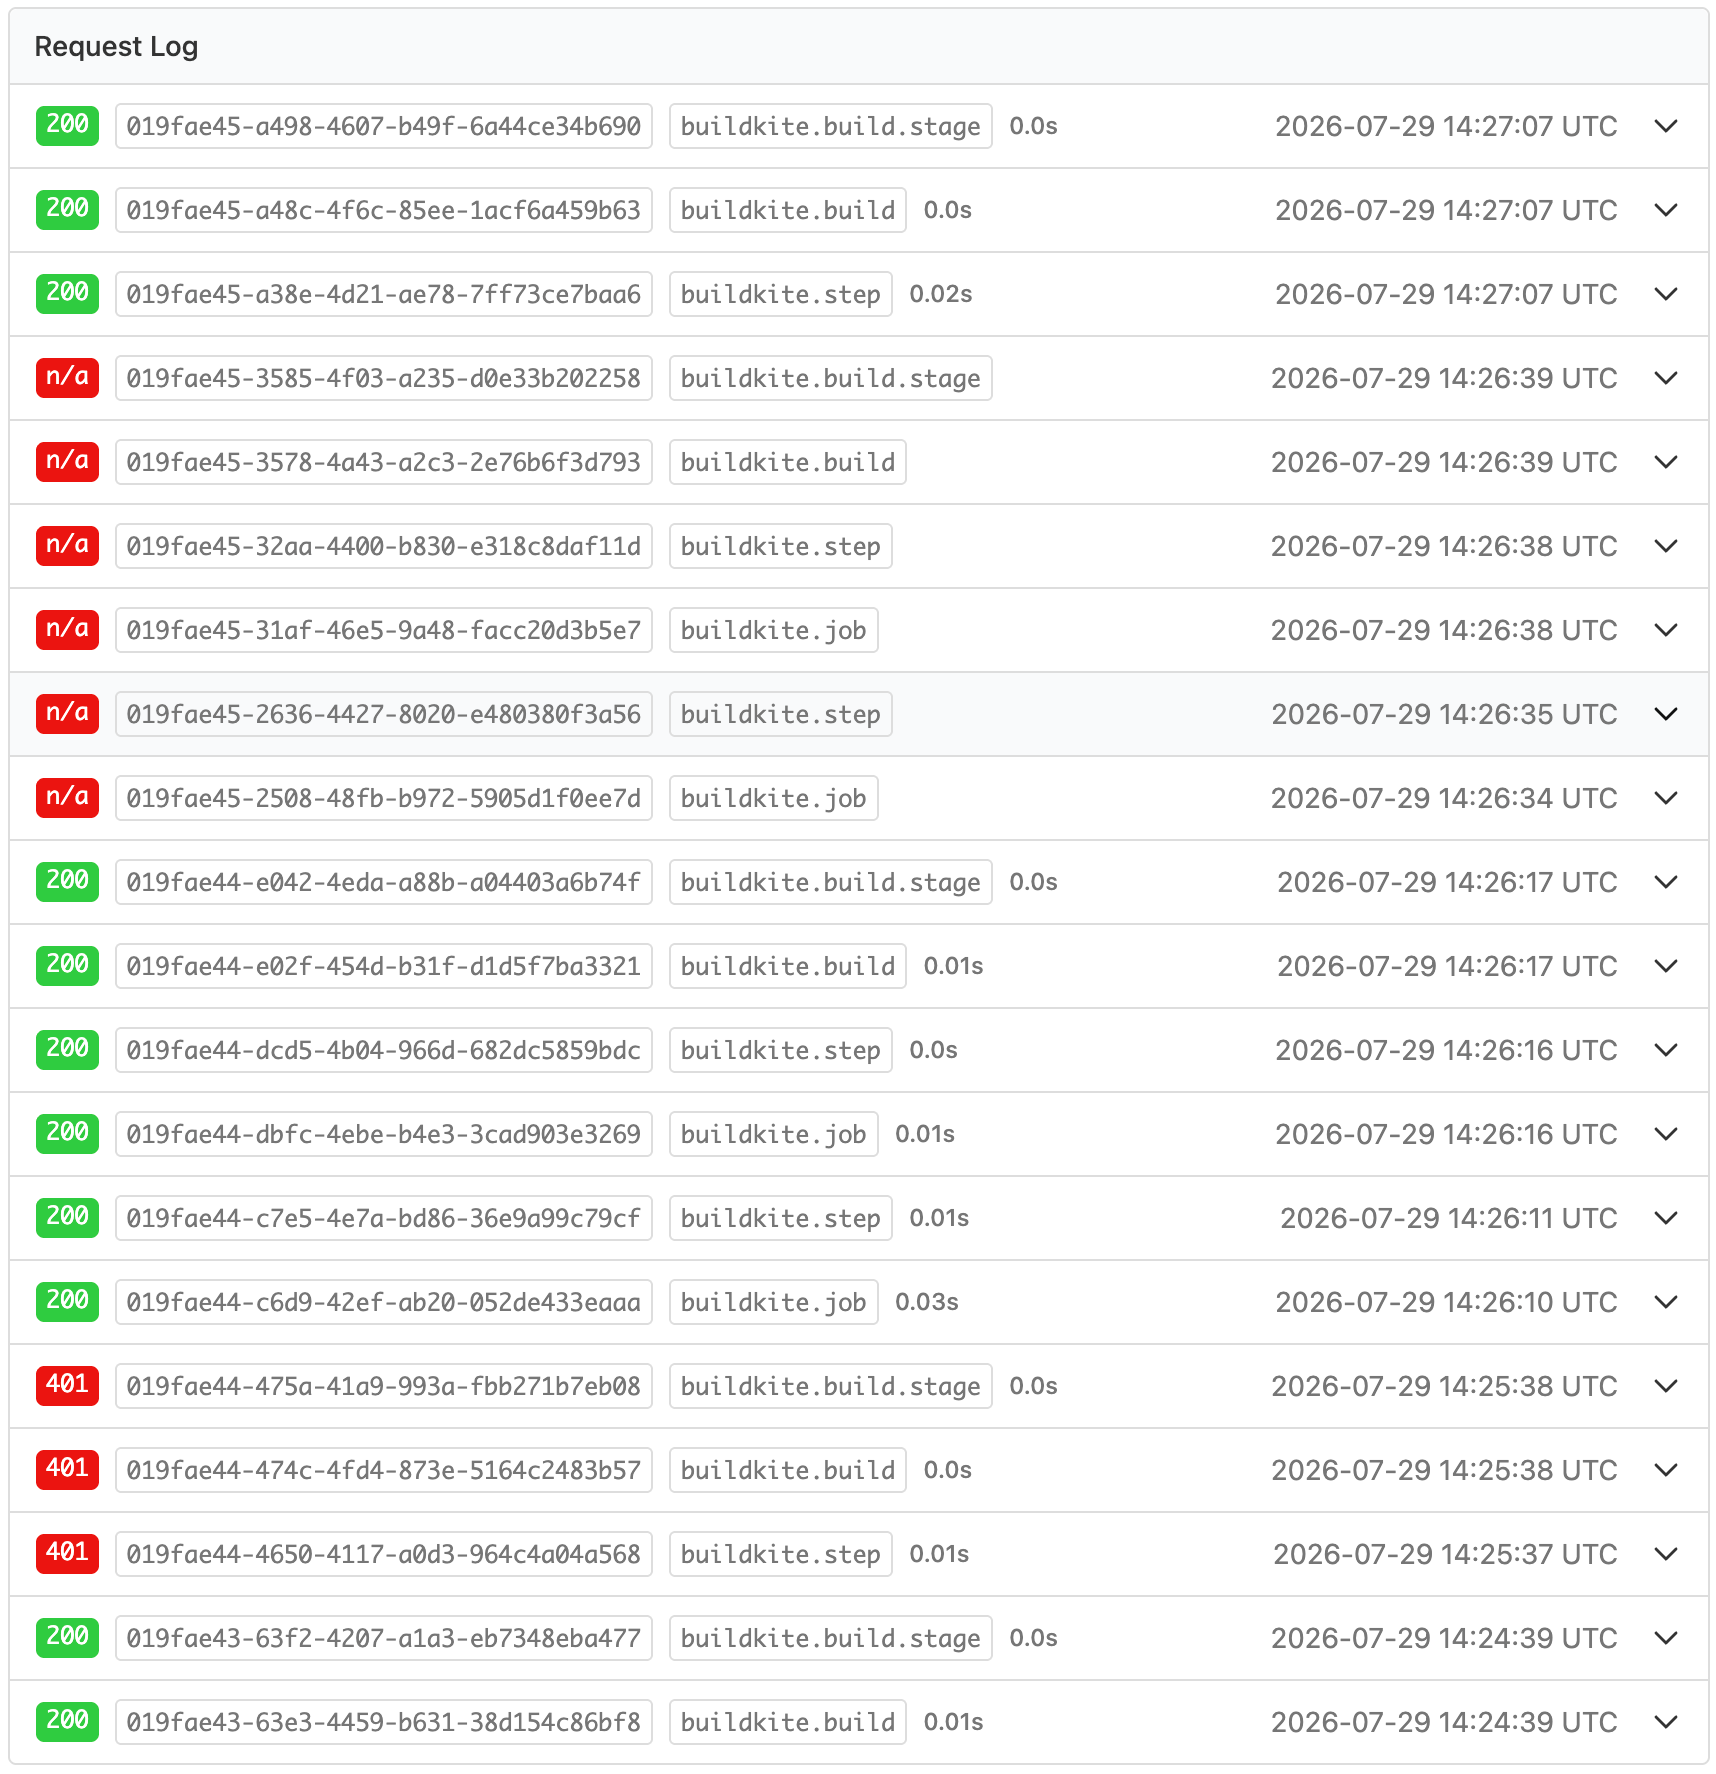Expand chevron for 019fae43-63f2-4207-a1a3-eb7348eba477
The image size is (1716, 1774).
click(1665, 1638)
